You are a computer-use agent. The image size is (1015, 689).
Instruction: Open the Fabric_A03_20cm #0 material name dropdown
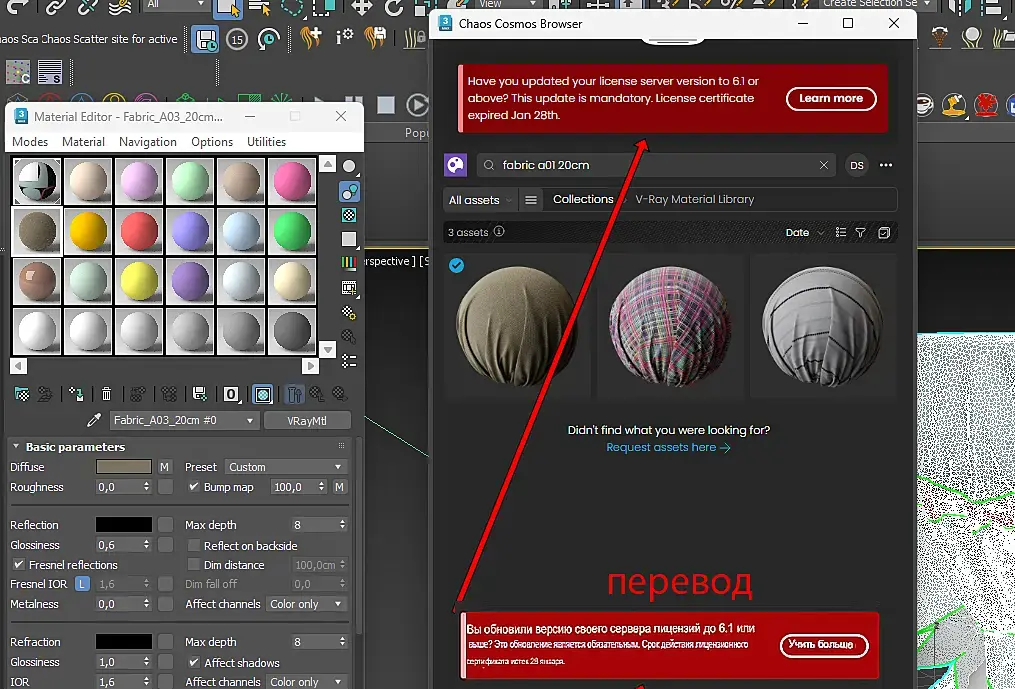click(183, 420)
